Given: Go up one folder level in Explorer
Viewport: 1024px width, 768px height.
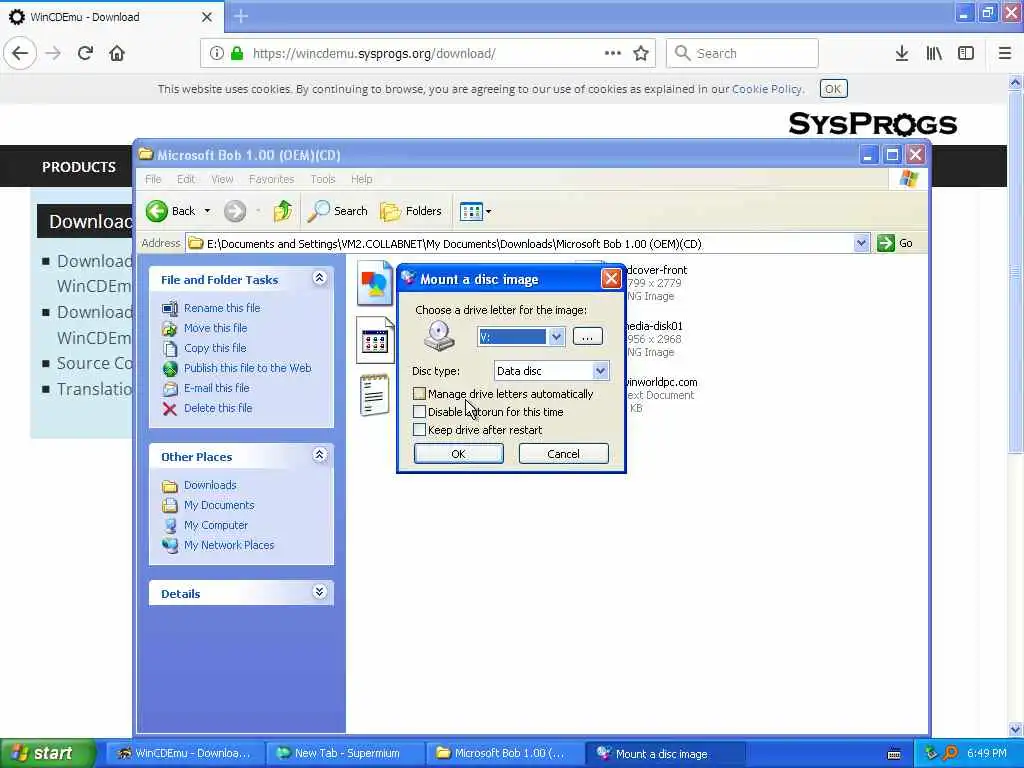Looking at the screenshot, I should 283,211.
